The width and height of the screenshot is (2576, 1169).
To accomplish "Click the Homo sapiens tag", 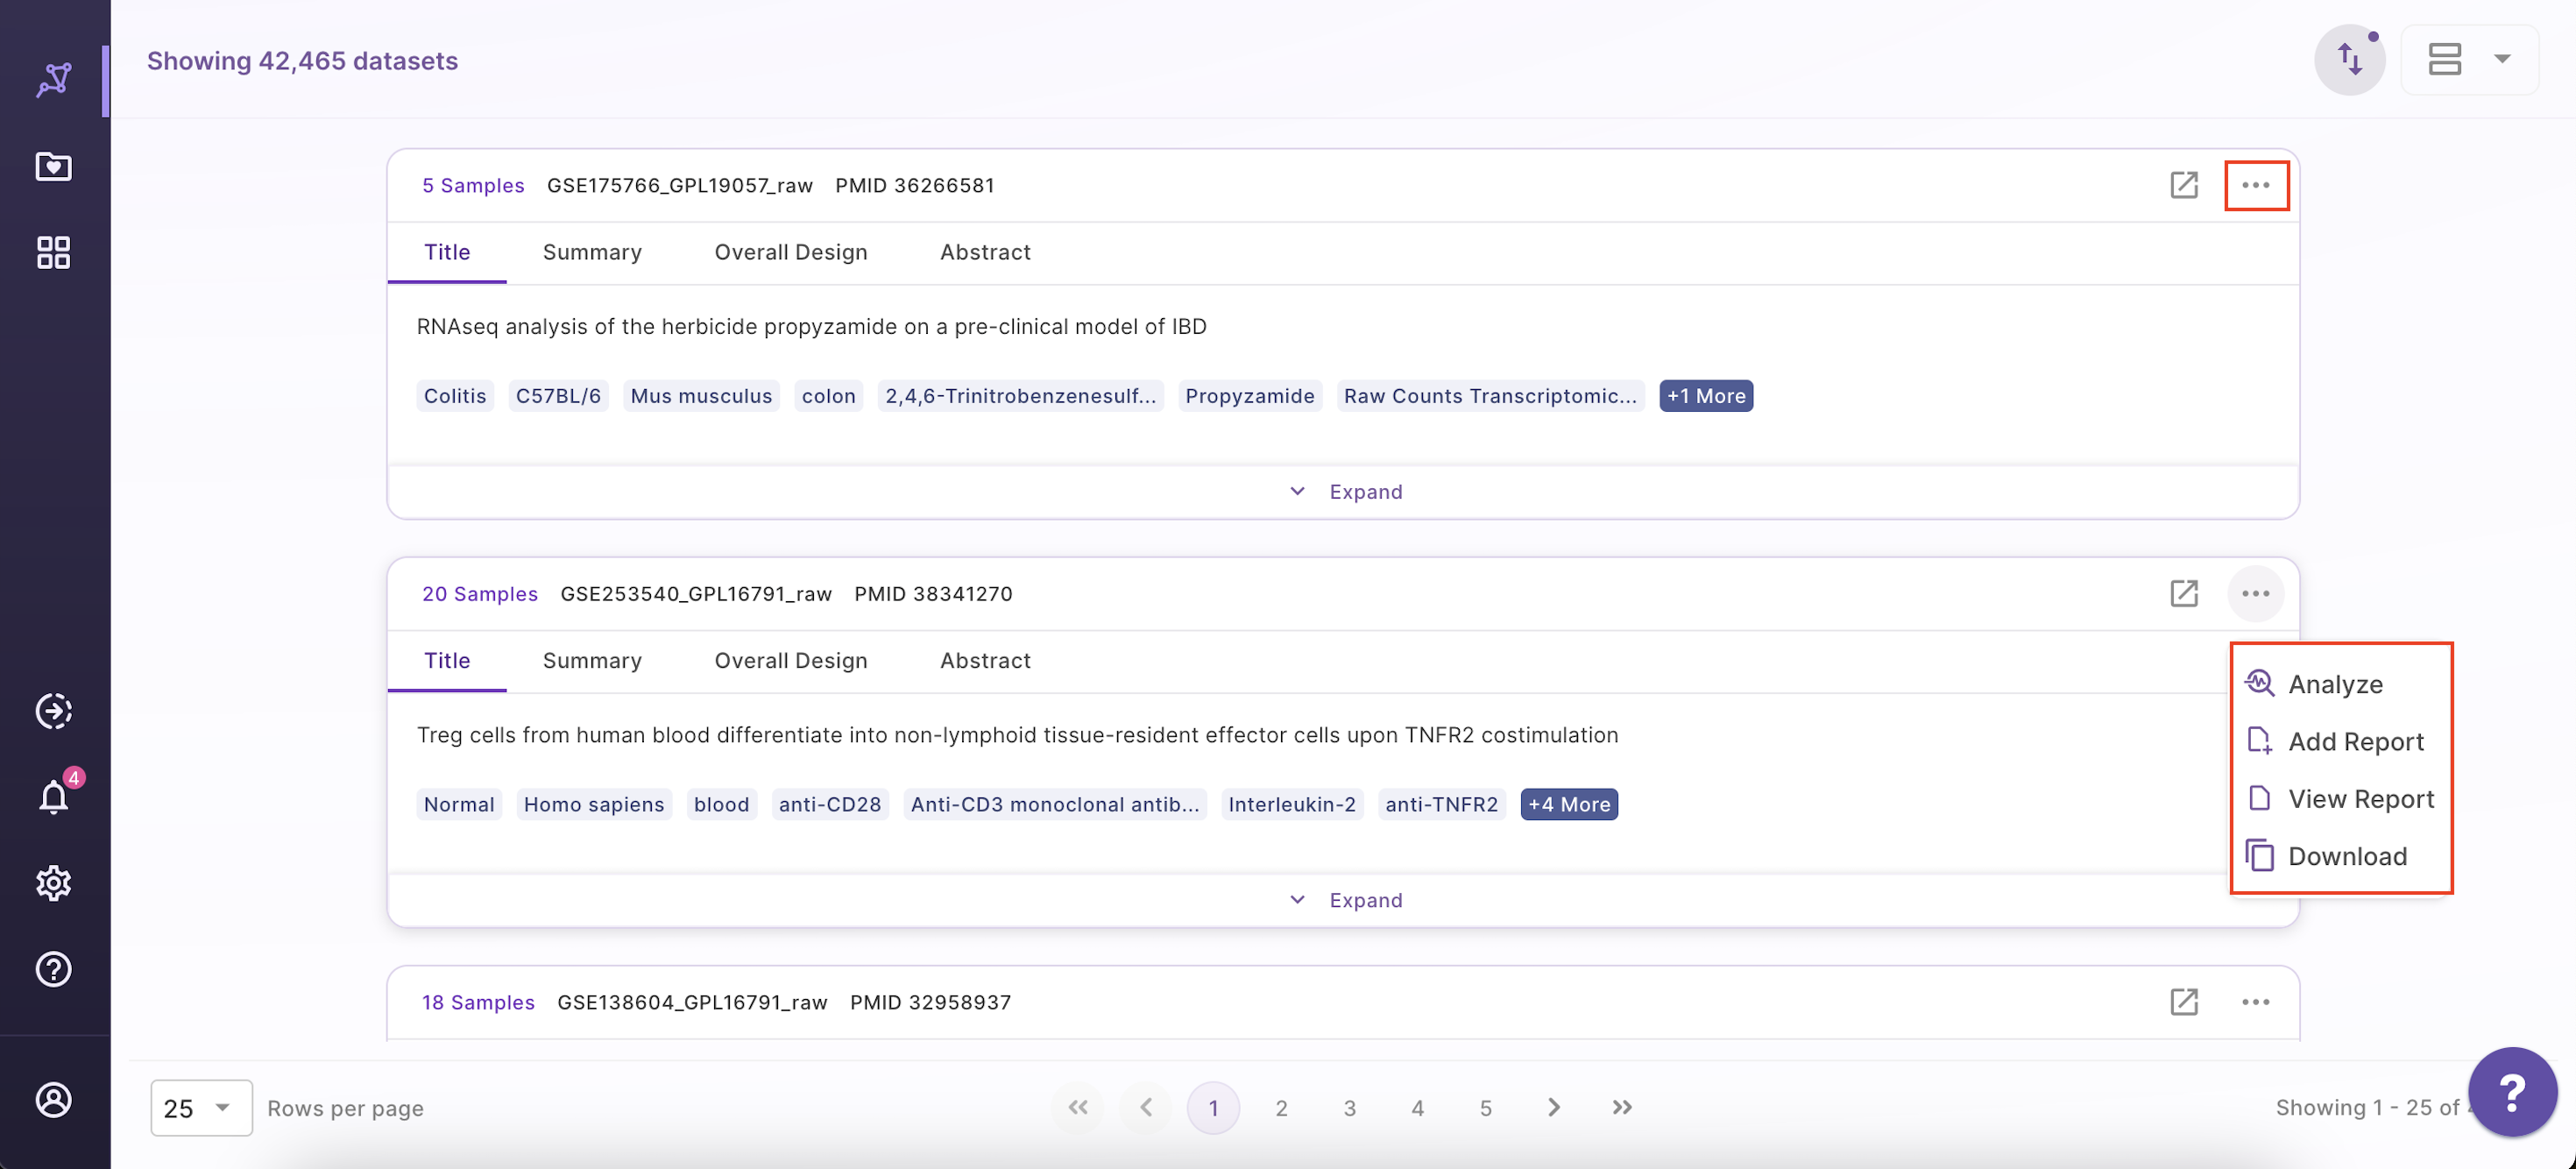I will point(594,804).
